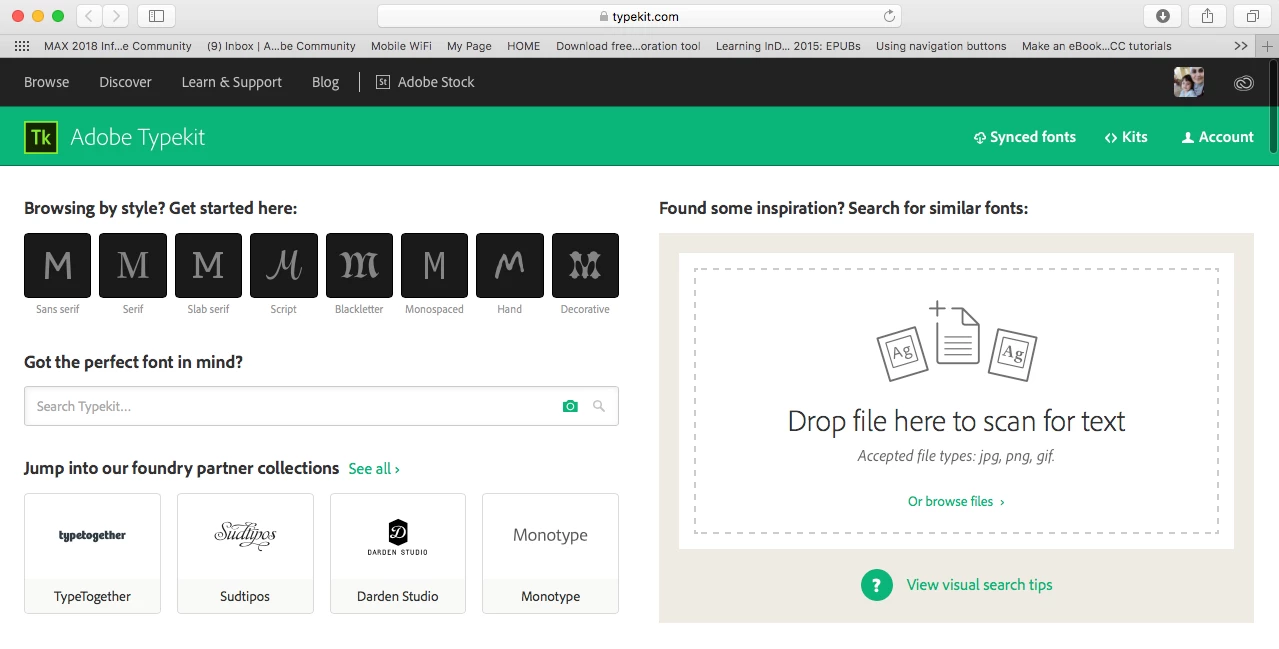
Task: Open the Darden Studio foundry card
Action: click(398, 553)
